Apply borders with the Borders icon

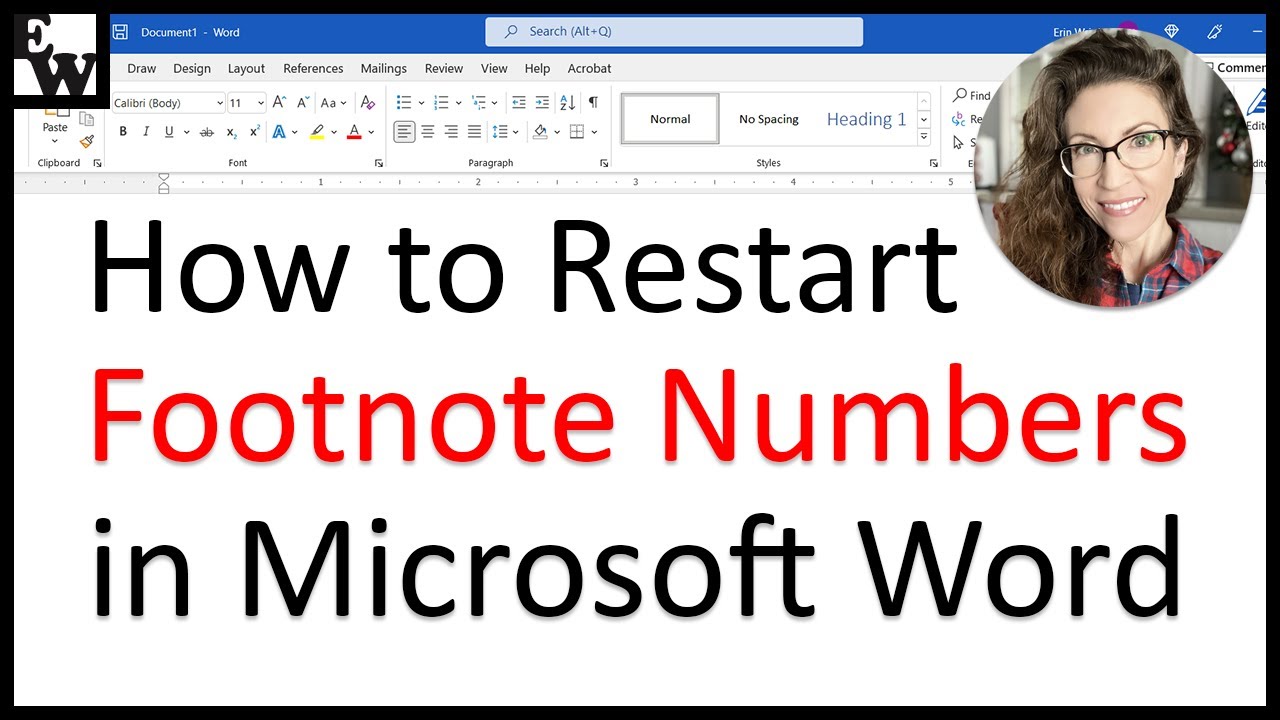click(577, 132)
